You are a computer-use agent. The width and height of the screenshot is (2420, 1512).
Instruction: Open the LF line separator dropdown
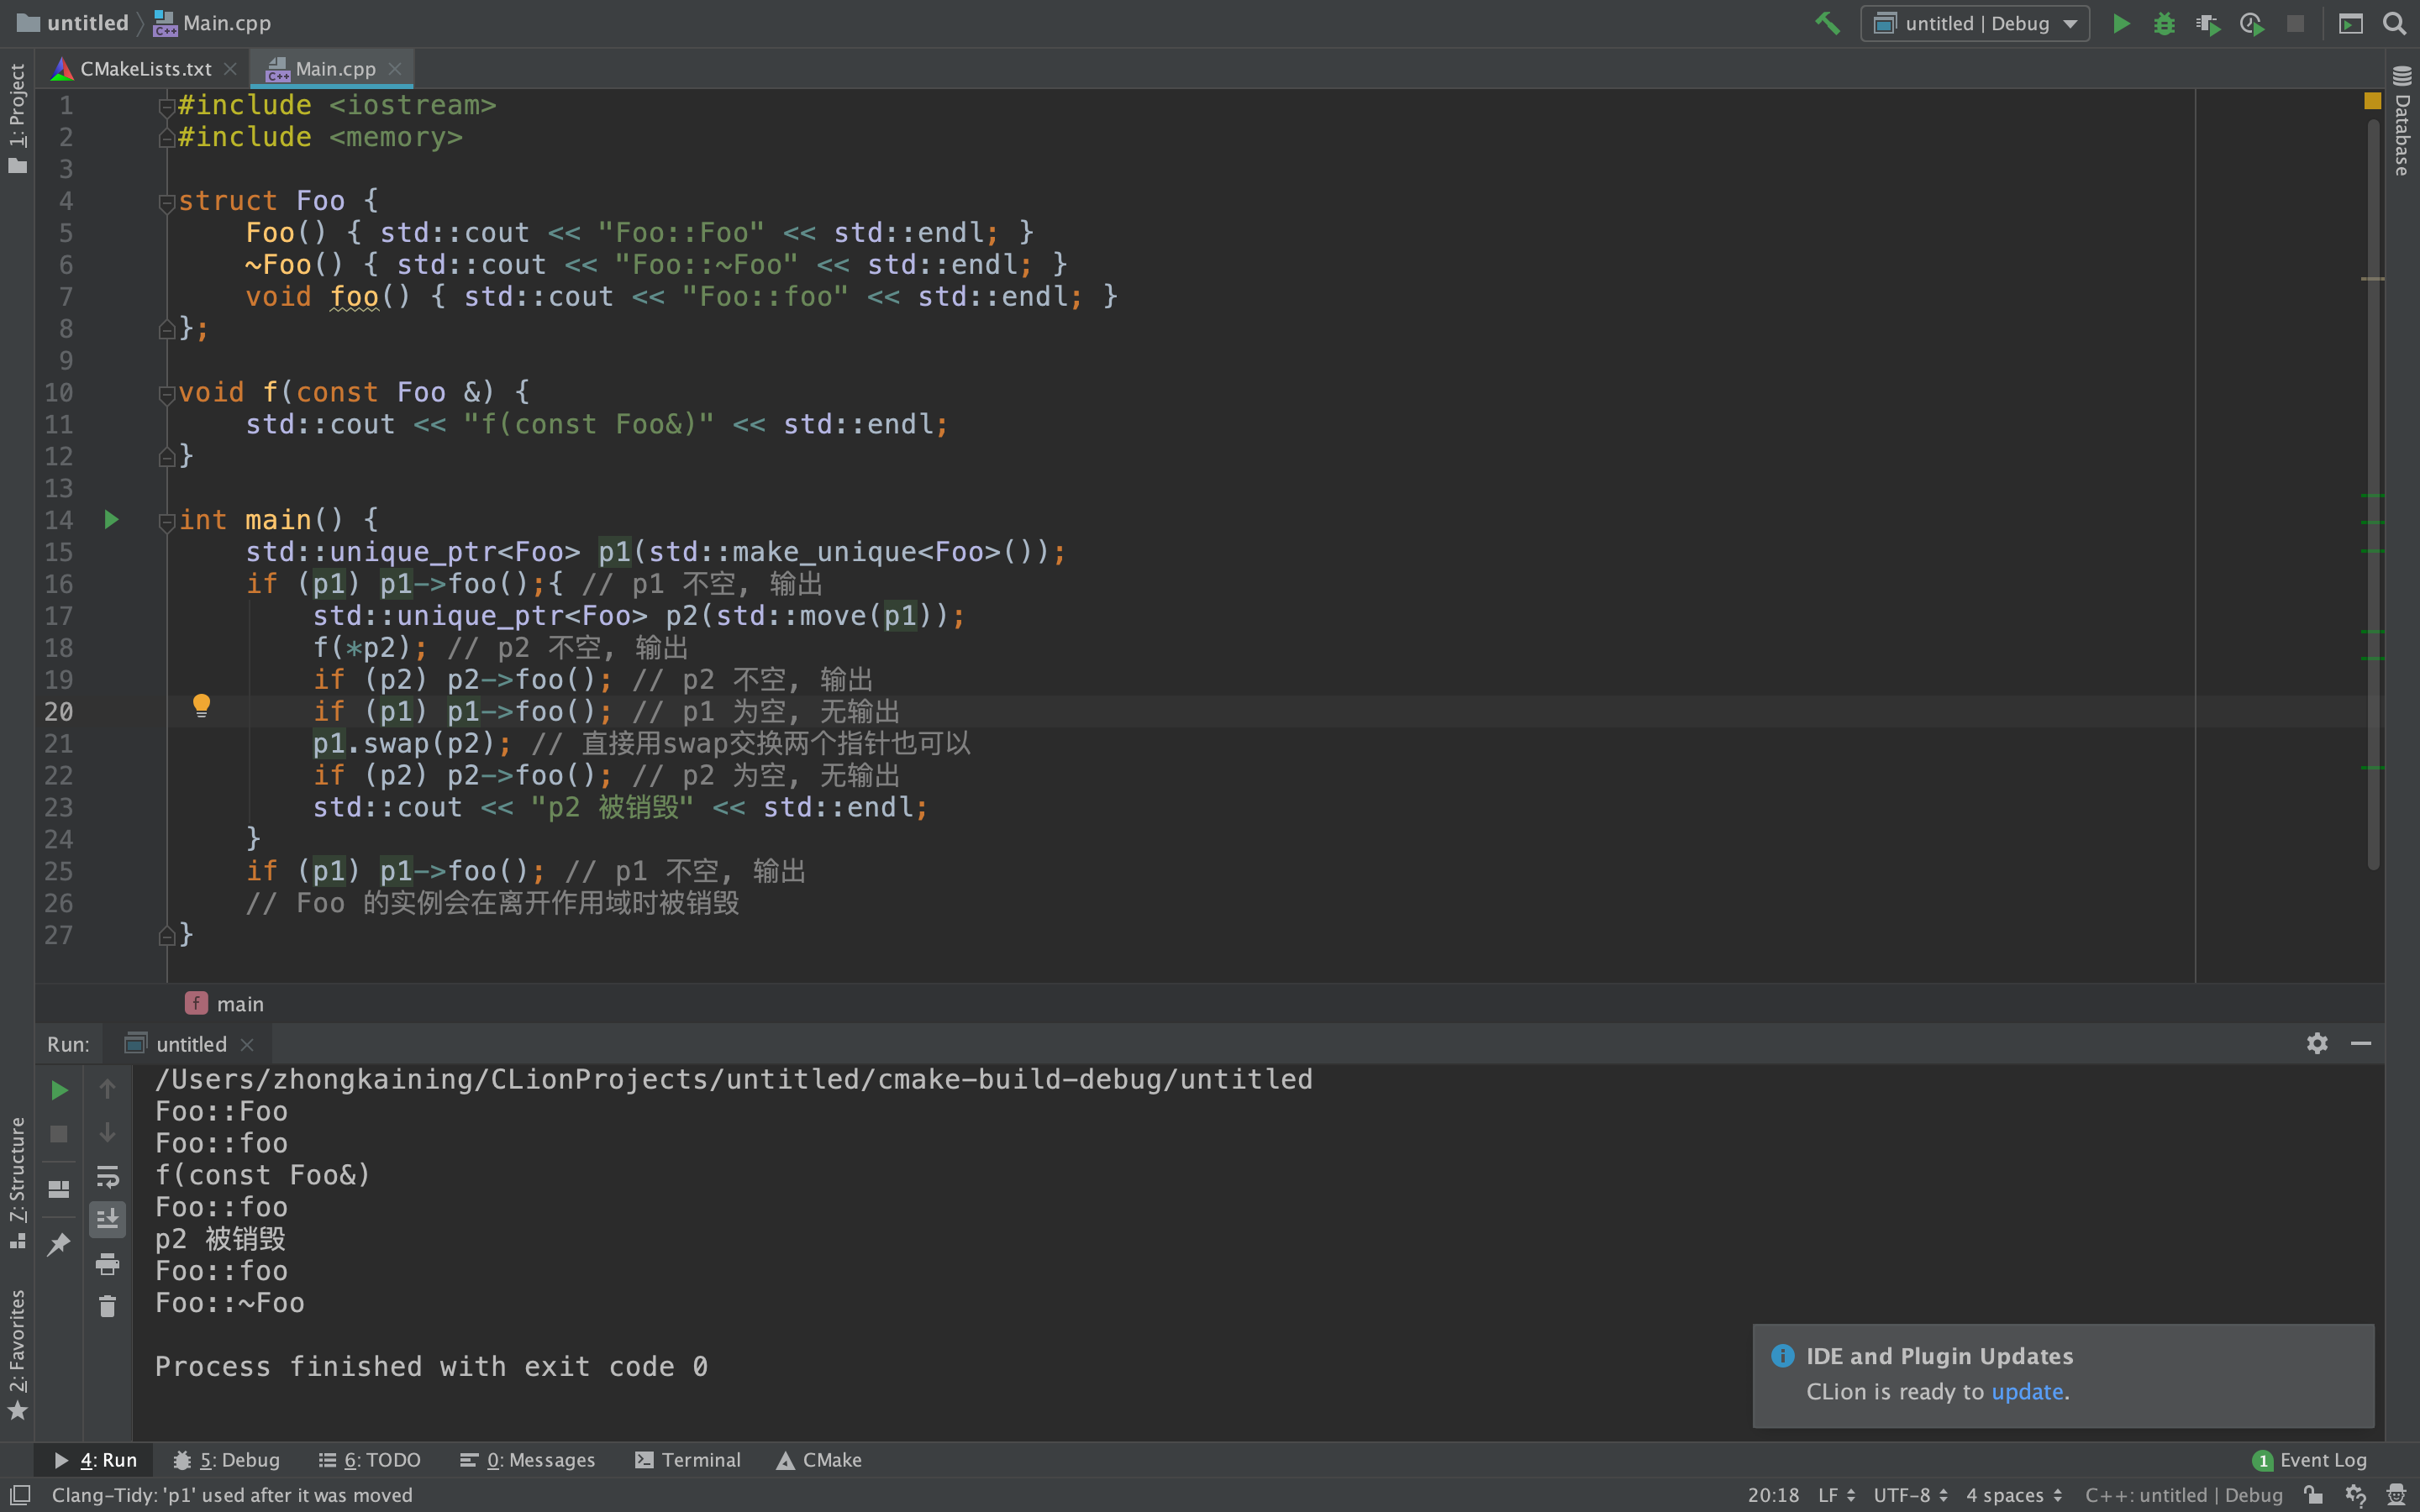click(x=1836, y=1495)
